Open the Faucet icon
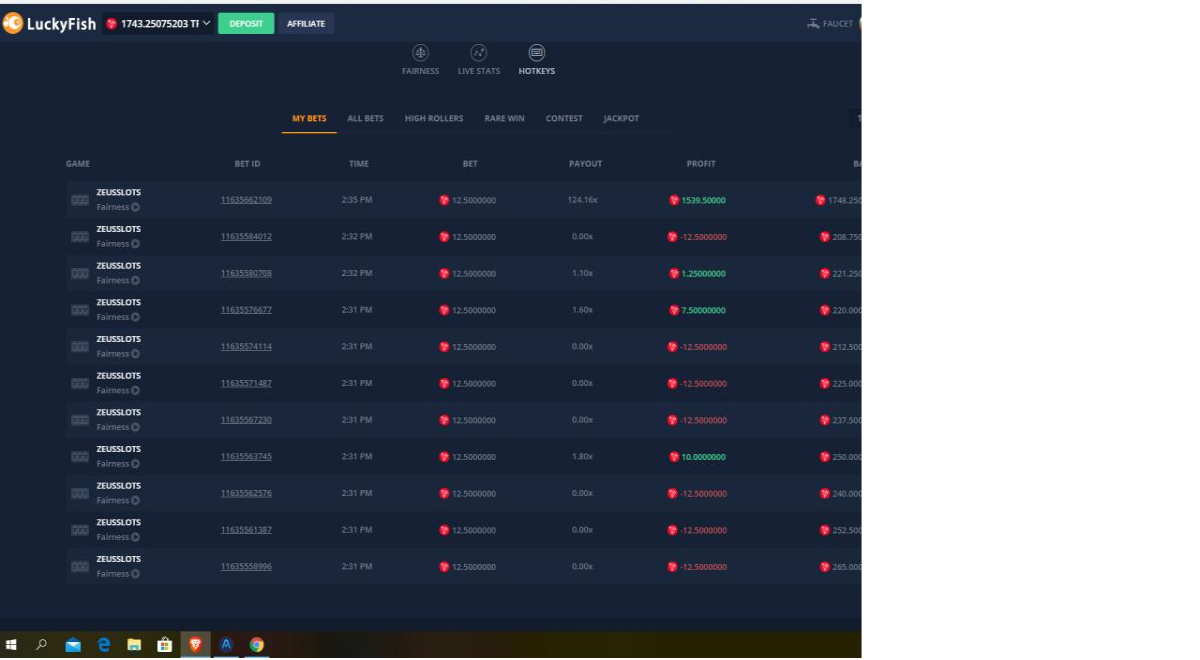This screenshot has height=660, width=1200. click(813, 24)
